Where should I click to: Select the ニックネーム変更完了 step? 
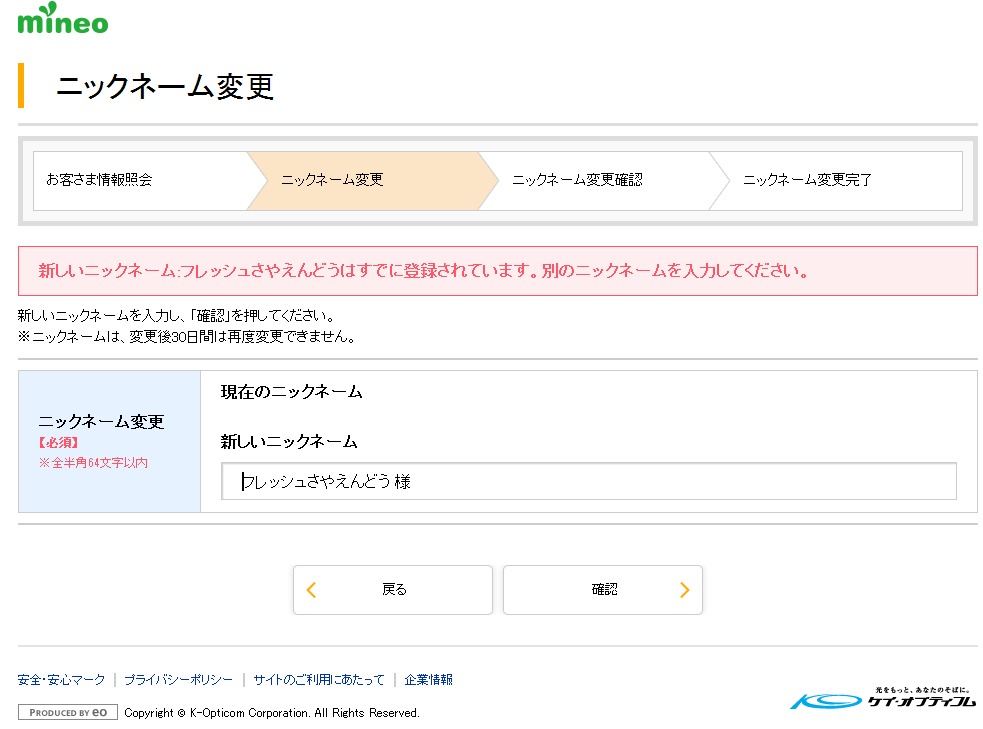(x=807, y=180)
